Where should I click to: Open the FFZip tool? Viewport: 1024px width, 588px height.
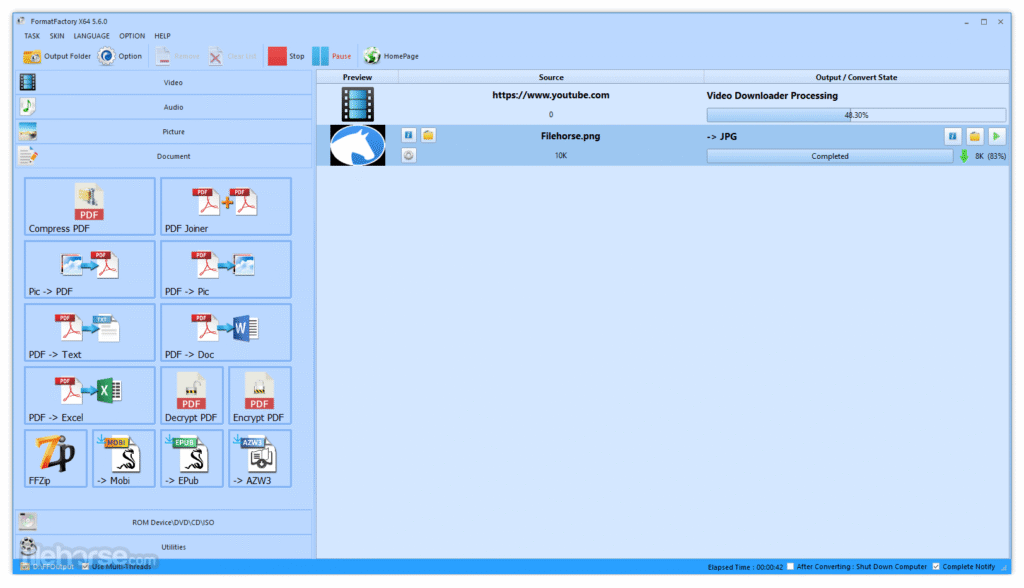[x=55, y=458]
